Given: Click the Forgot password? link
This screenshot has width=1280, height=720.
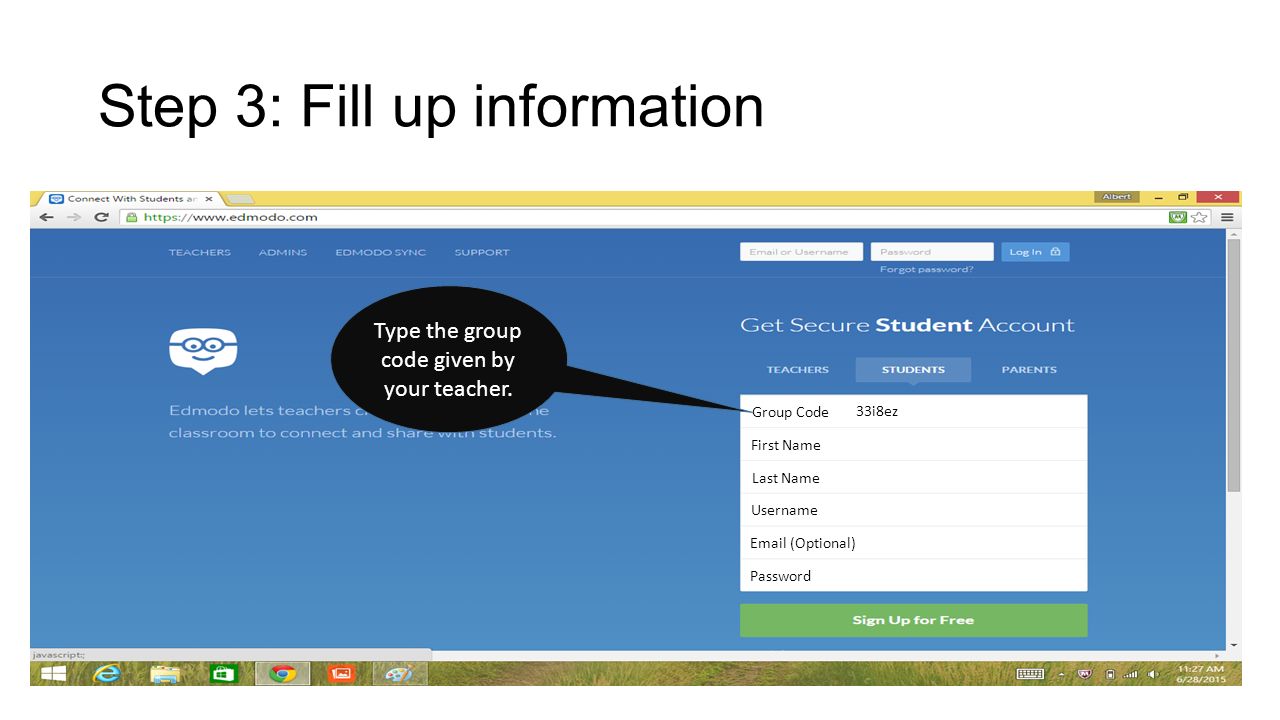Looking at the screenshot, I should pyautogui.click(x=926, y=270).
